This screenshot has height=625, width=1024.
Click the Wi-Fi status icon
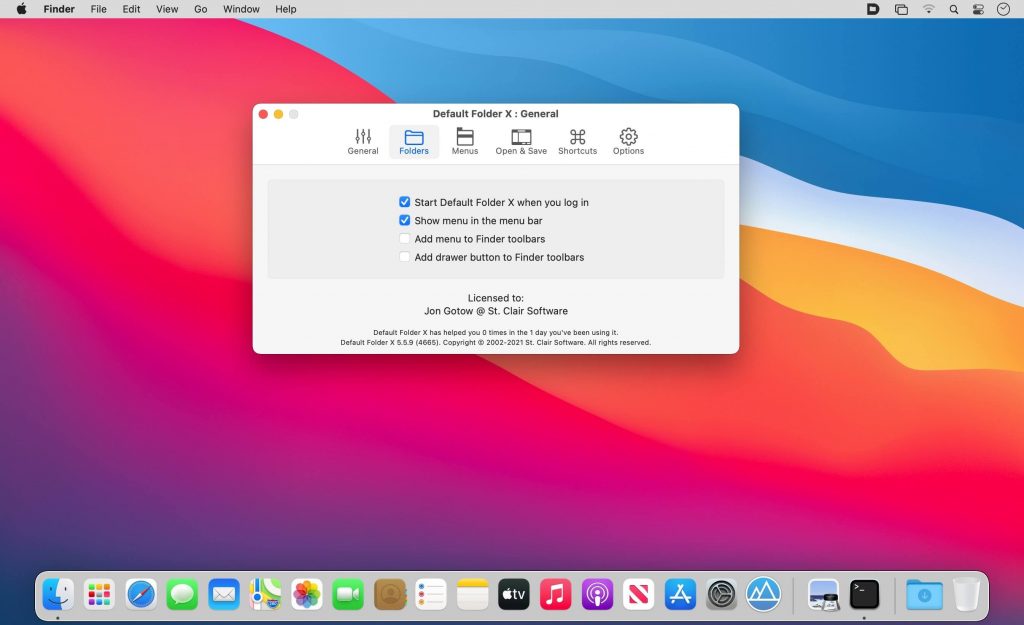pyautogui.click(x=929, y=9)
